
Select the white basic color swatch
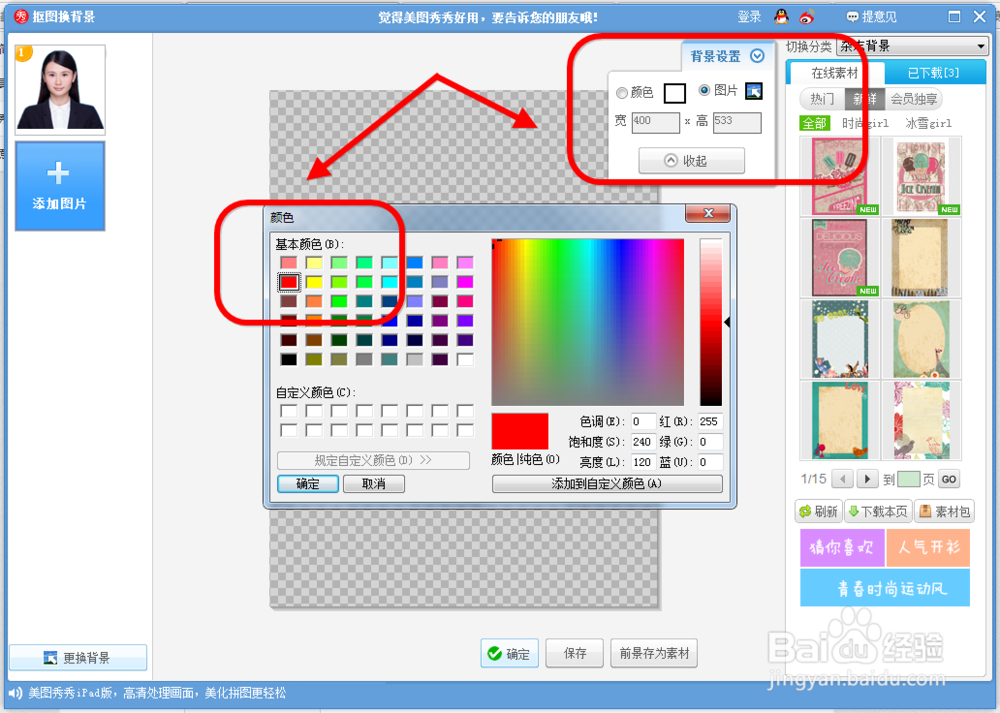point(466,359)
